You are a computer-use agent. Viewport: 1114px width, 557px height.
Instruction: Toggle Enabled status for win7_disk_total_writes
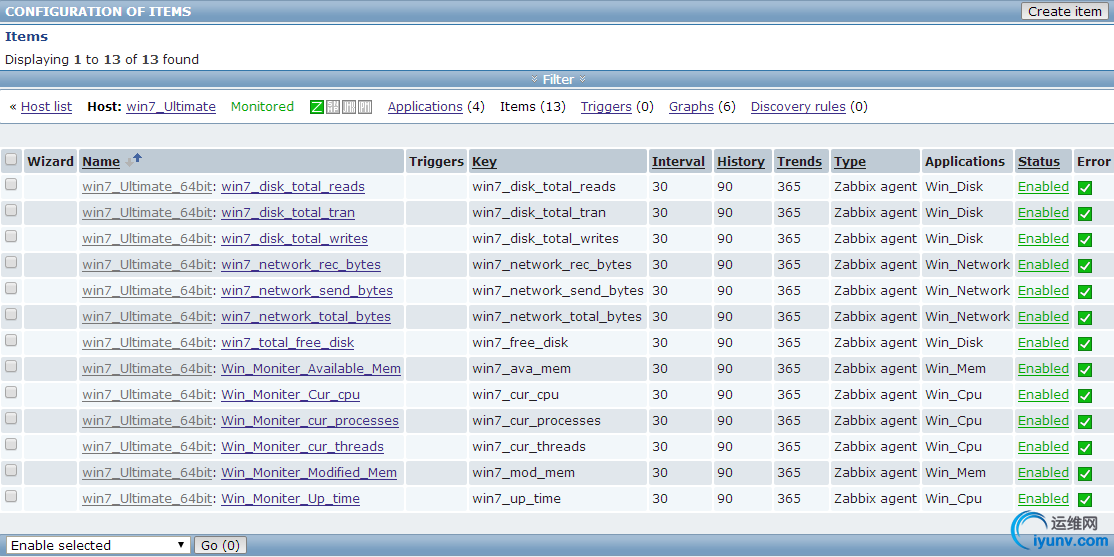pyautogui.click(x=1043, y=239)
